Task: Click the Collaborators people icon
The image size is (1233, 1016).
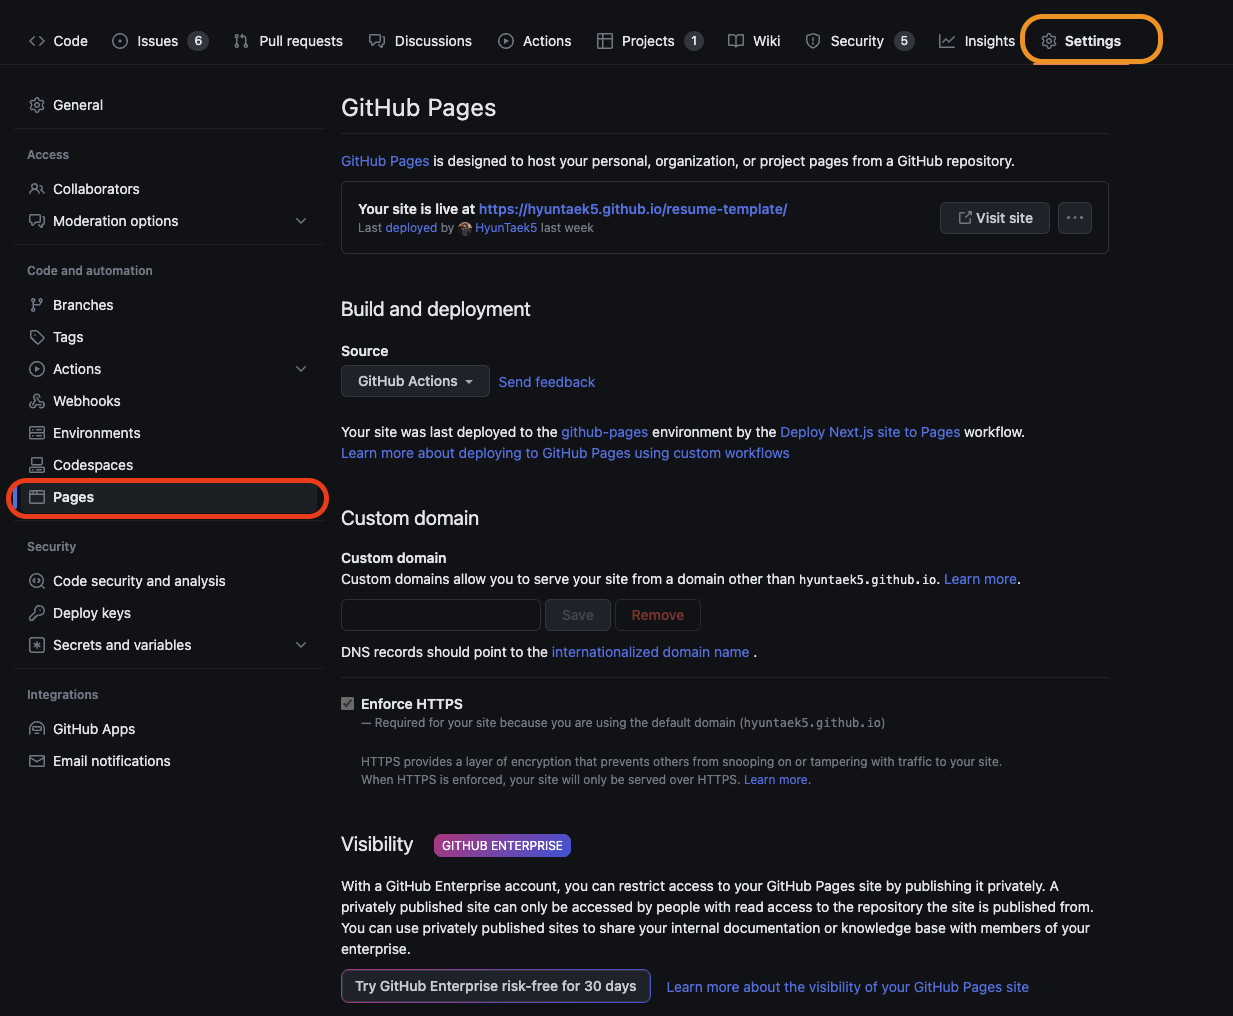Action: tap(37, 189)
